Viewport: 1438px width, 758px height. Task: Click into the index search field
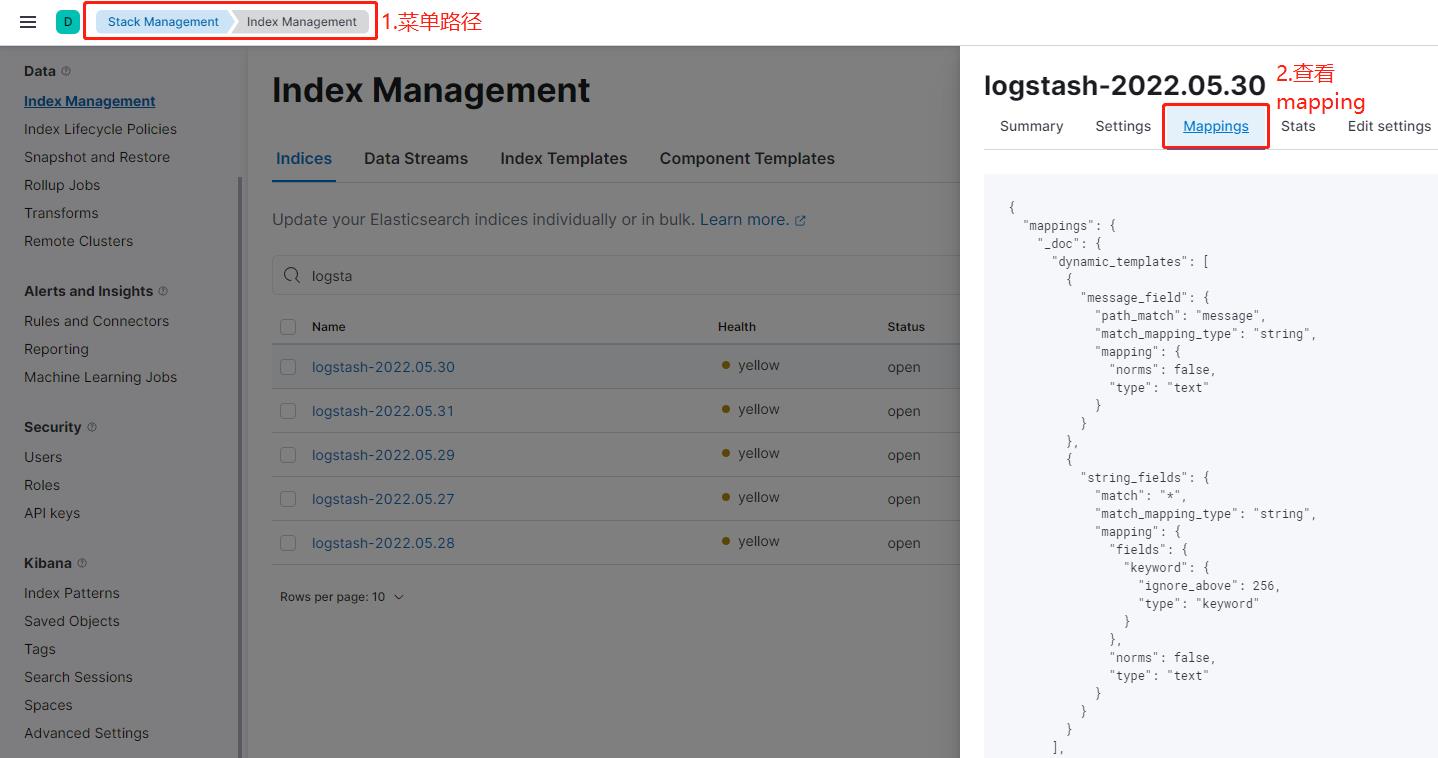point(616,276)
